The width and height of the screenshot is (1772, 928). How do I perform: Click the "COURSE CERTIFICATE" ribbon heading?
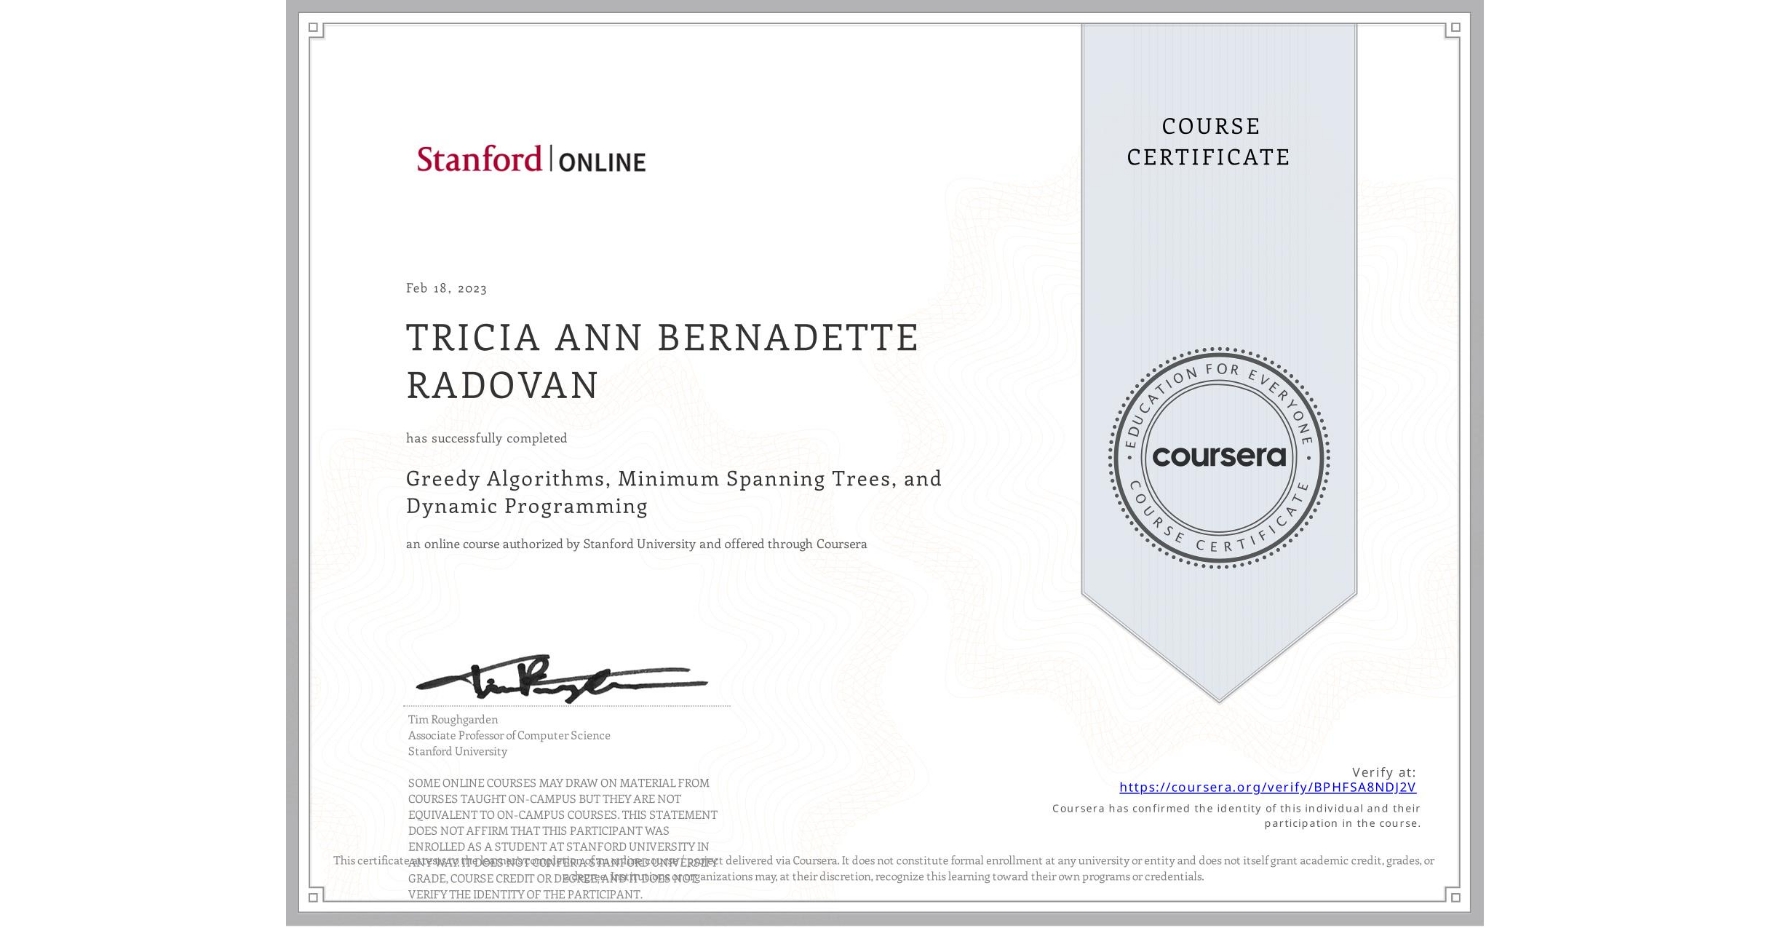[x=1209, y=141]
